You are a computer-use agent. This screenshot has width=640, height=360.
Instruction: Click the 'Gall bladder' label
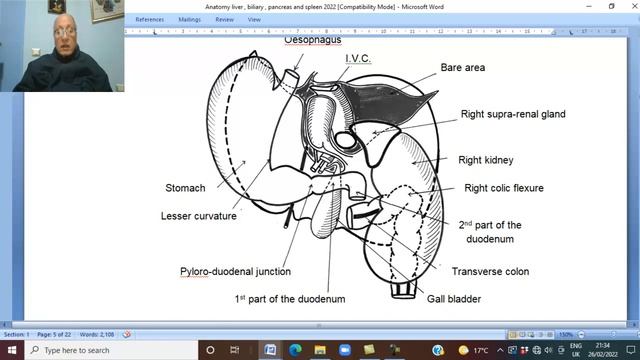(454, 299)
